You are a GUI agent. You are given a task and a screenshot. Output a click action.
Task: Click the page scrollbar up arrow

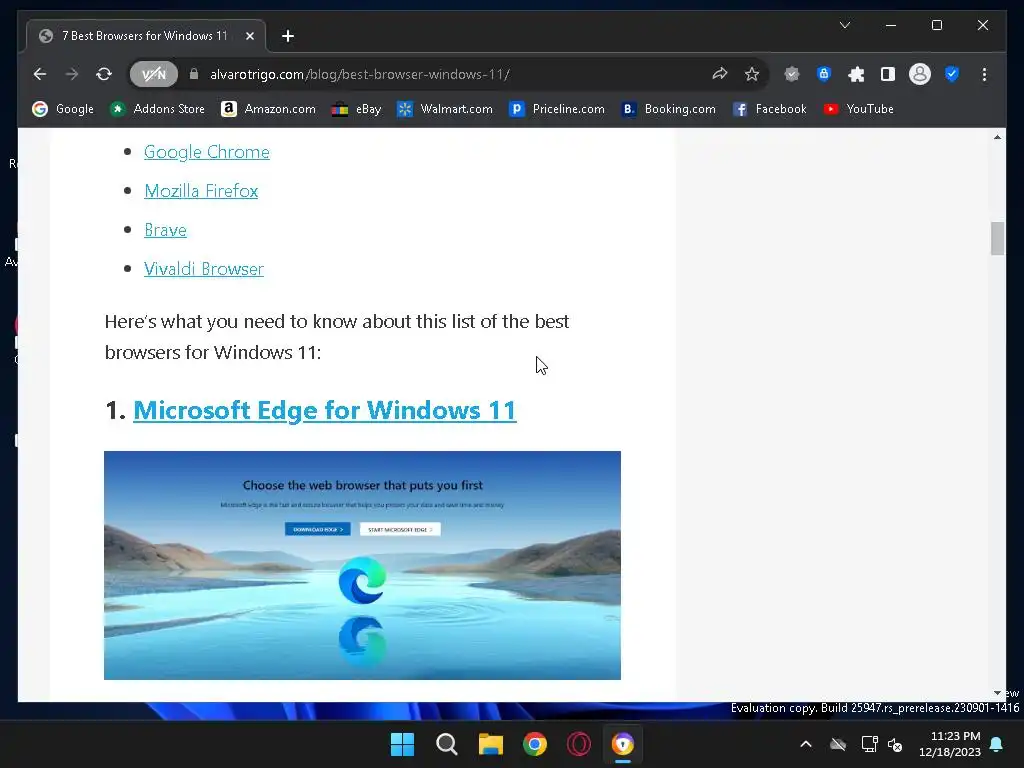(997, 137)
